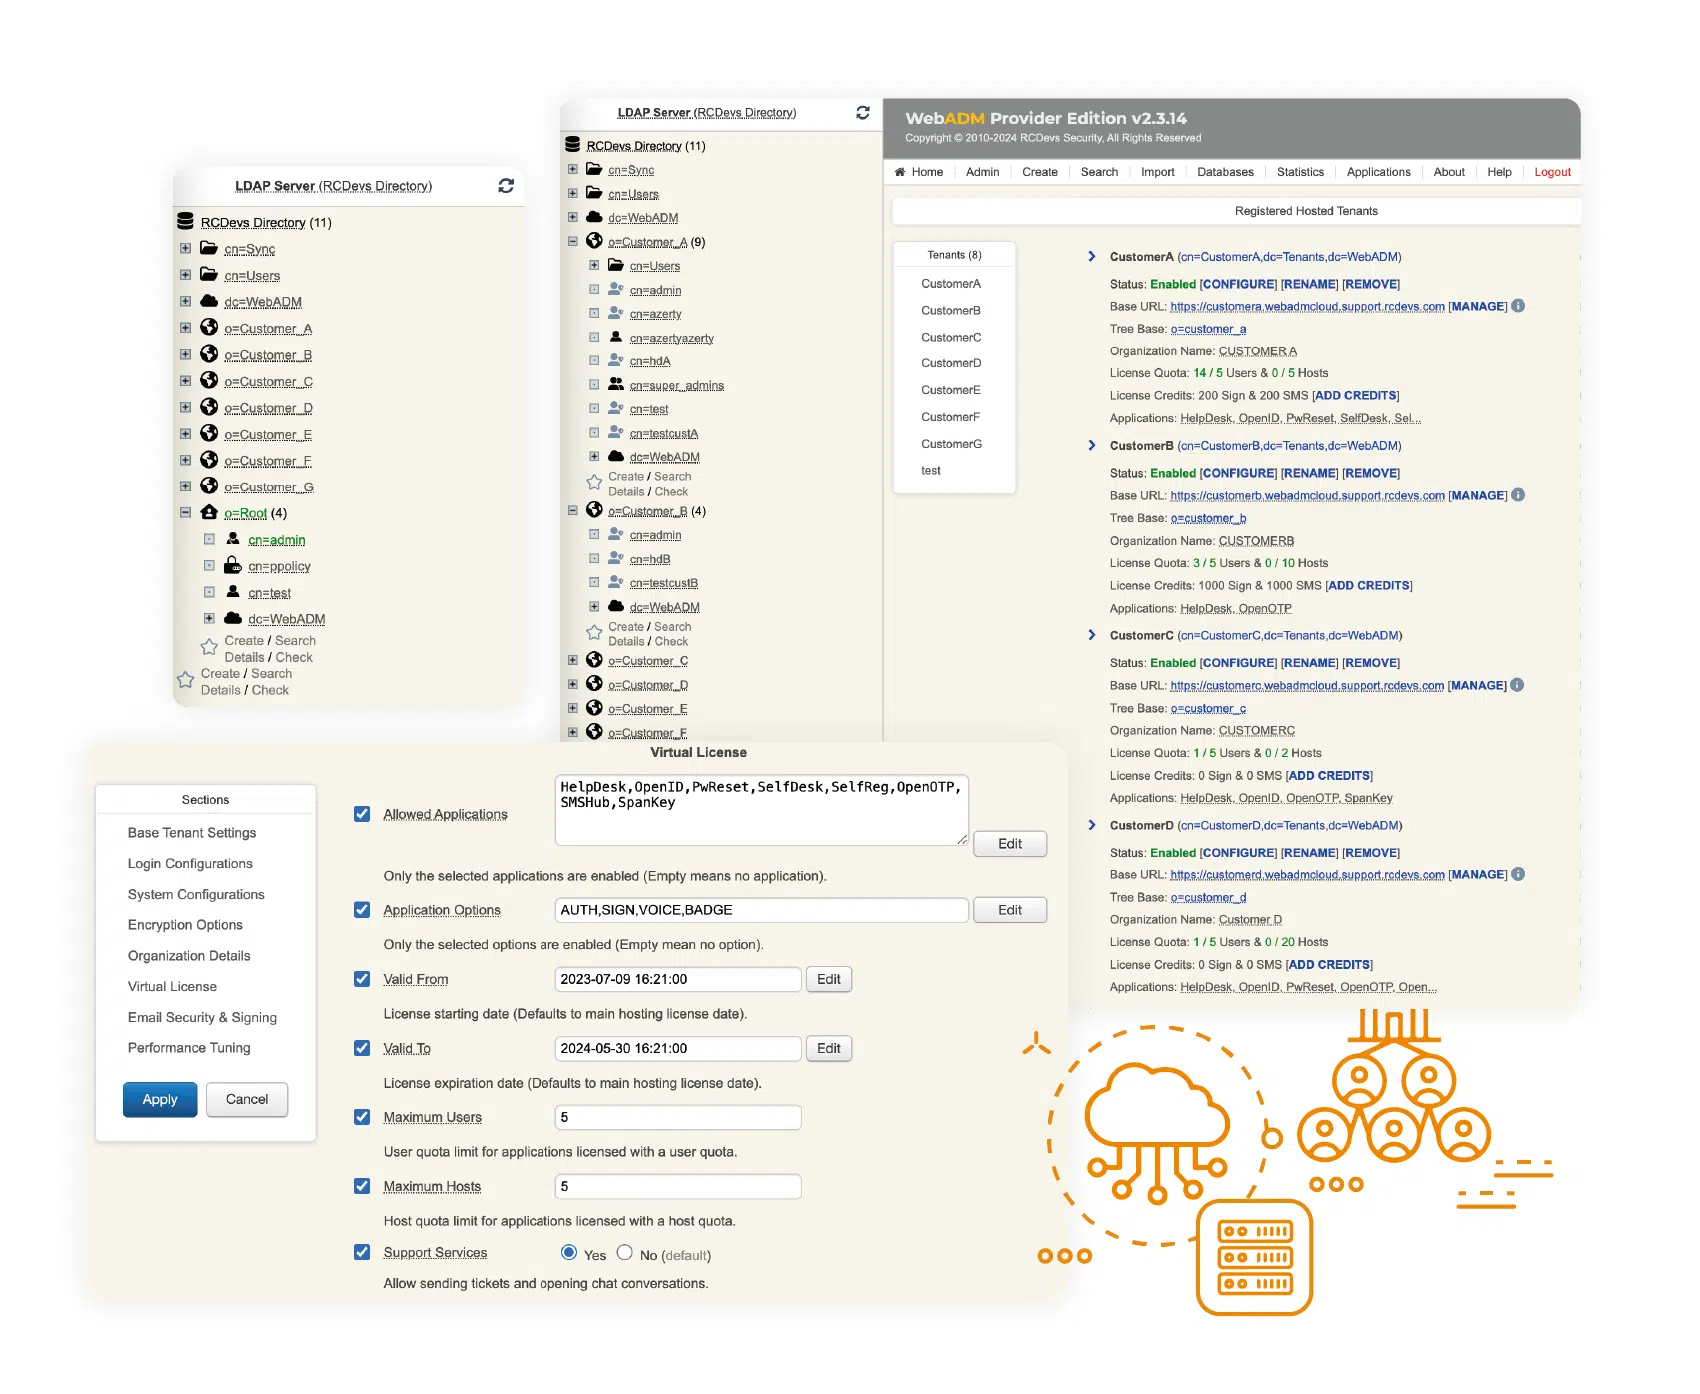Click [ADD CREDITS] link for CustomerA
The height and width of the screenshot is (1394, 1700).
pyautogui.click(x=1355, y=395)
